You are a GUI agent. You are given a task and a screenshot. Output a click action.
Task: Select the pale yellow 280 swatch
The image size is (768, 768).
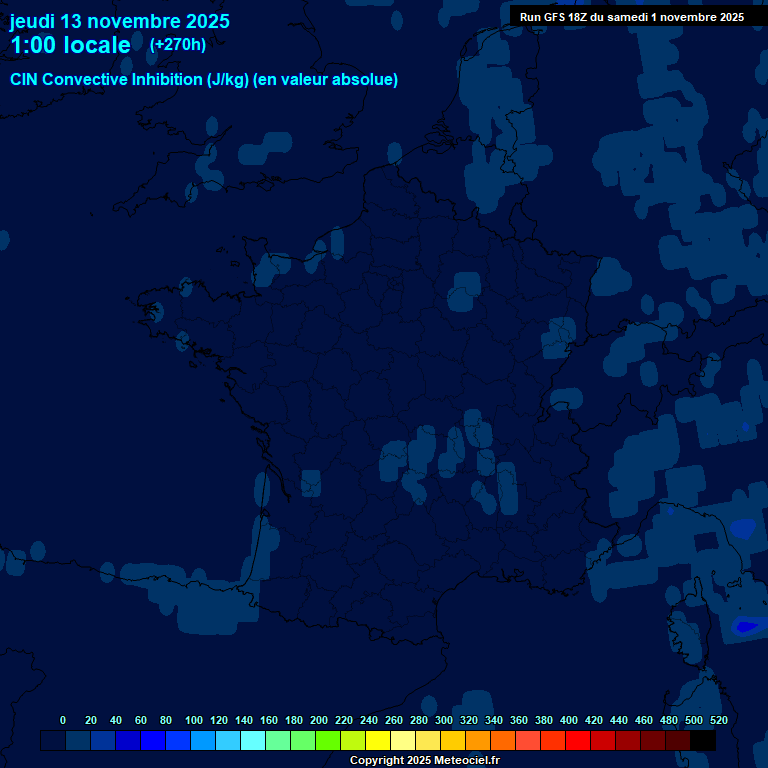[403, 740]
